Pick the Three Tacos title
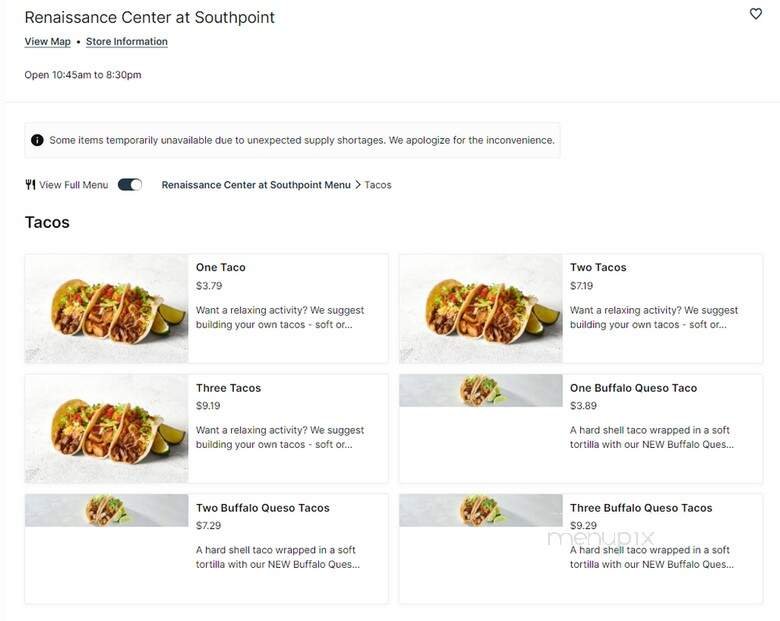This screenshot has width=780, height=621. tap(228, 388)
